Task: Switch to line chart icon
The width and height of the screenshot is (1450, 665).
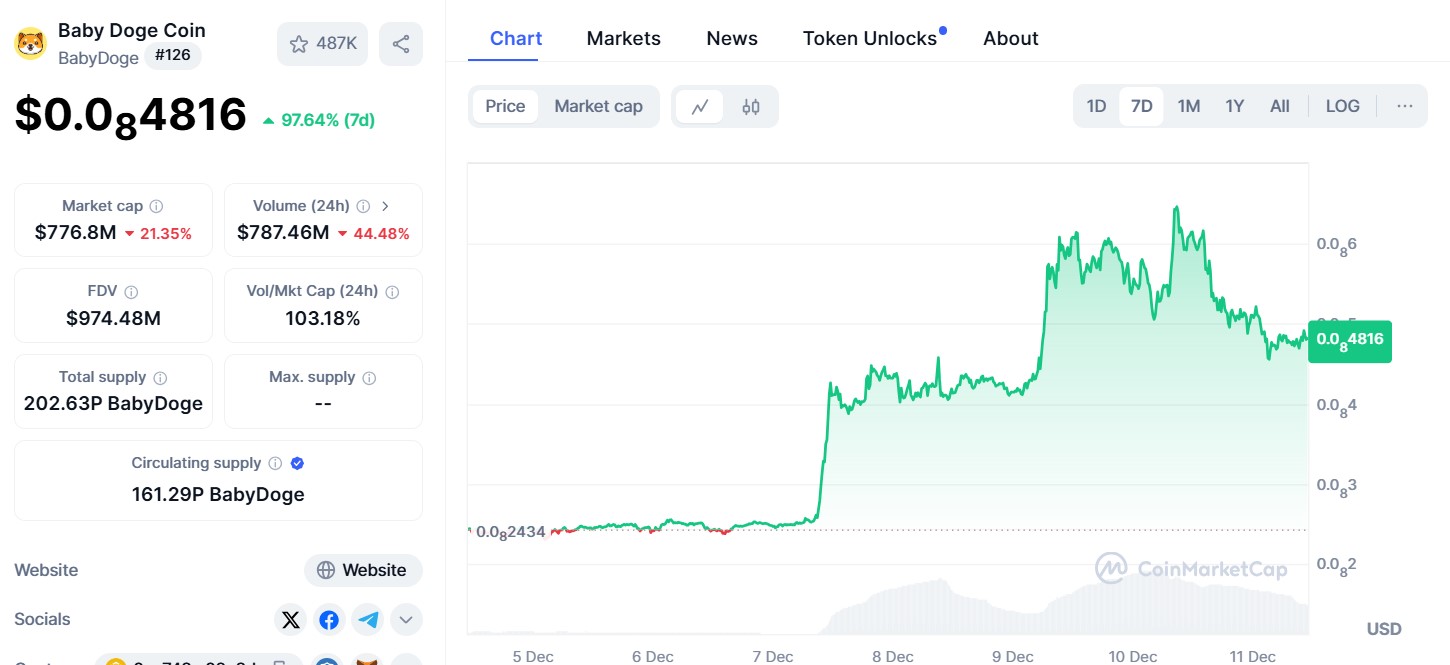Action: coord(700,106)
